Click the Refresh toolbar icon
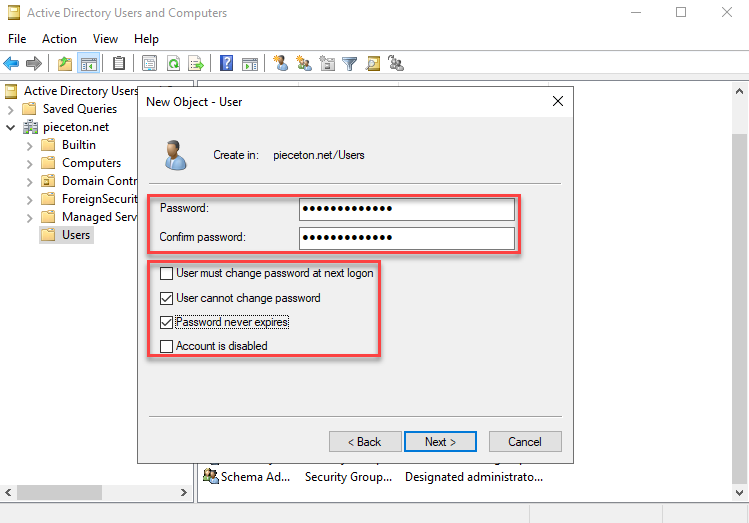 pos(173,63)
